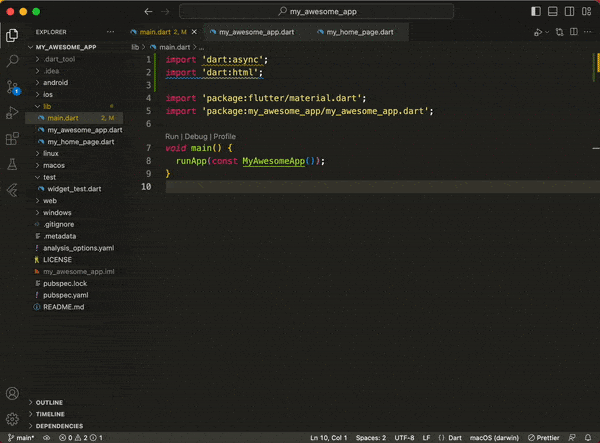
Task: Click the Debug code lens link
Action: (x=196, y=136)
